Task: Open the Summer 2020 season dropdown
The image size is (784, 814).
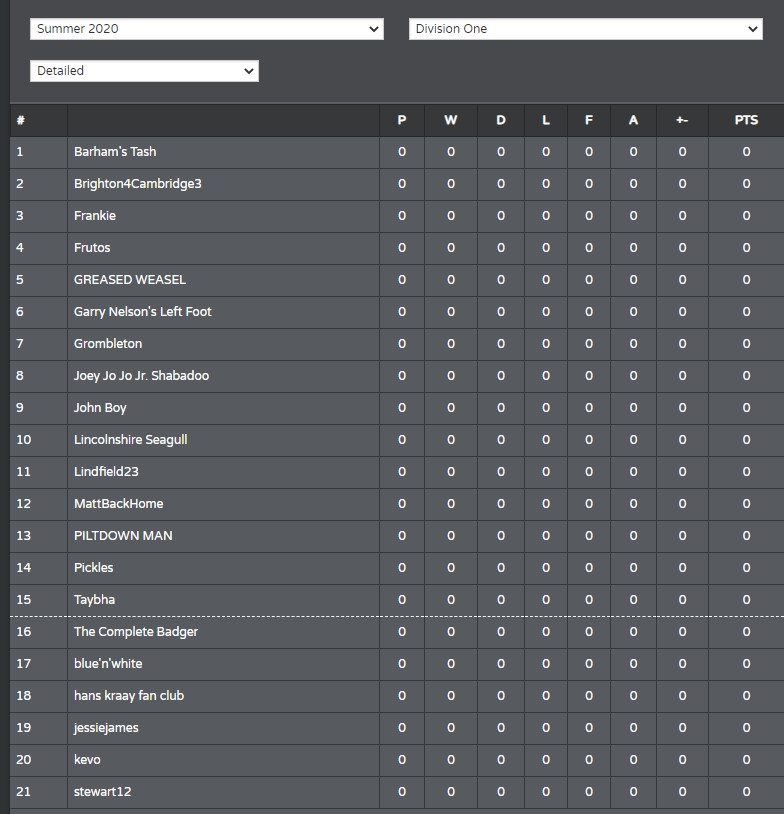Action: tap(207, 29)
